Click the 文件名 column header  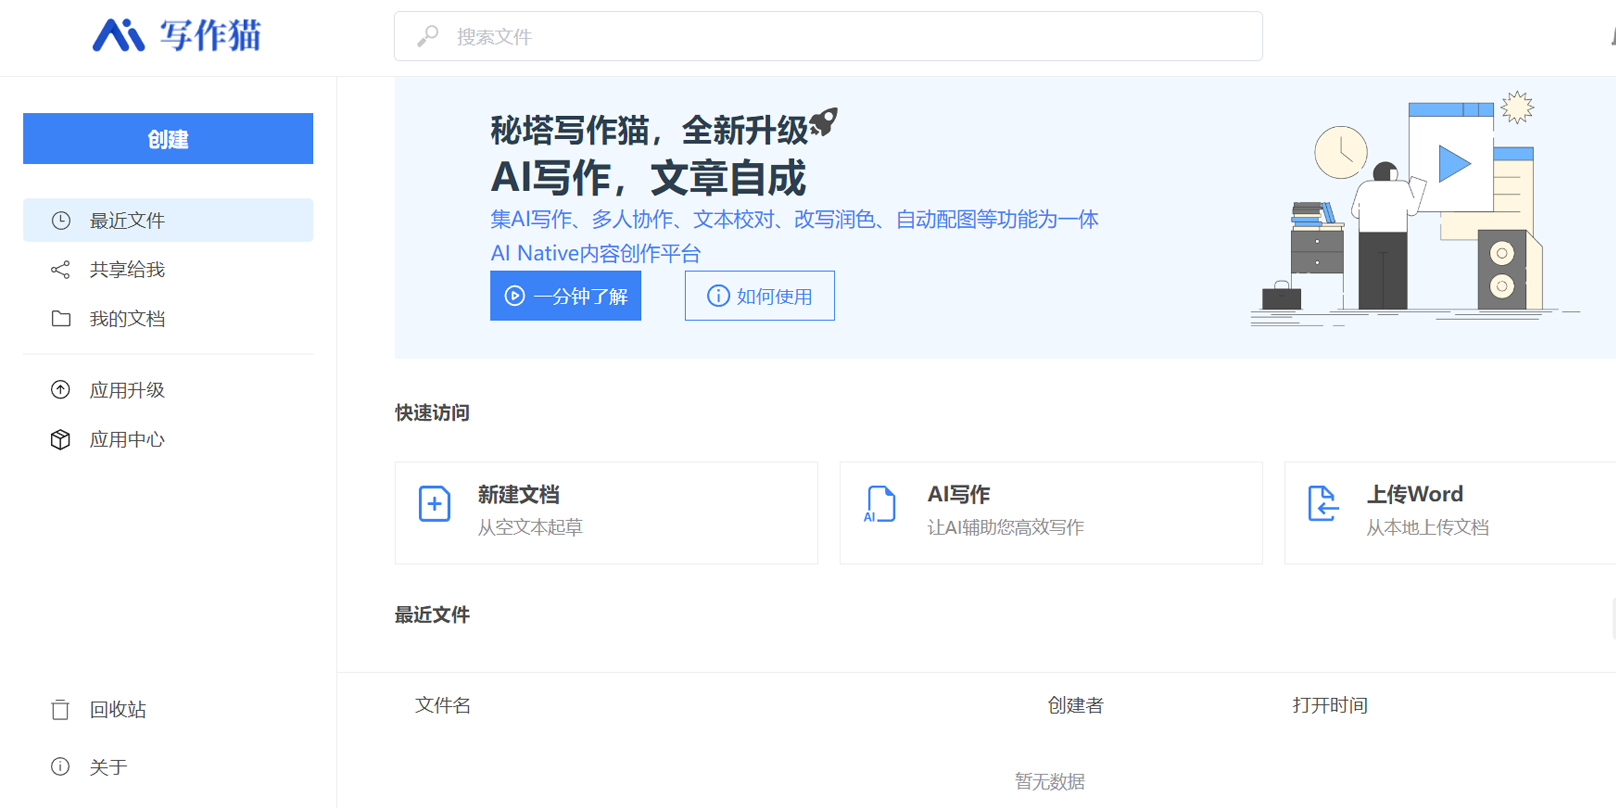[x=443, y=706]
